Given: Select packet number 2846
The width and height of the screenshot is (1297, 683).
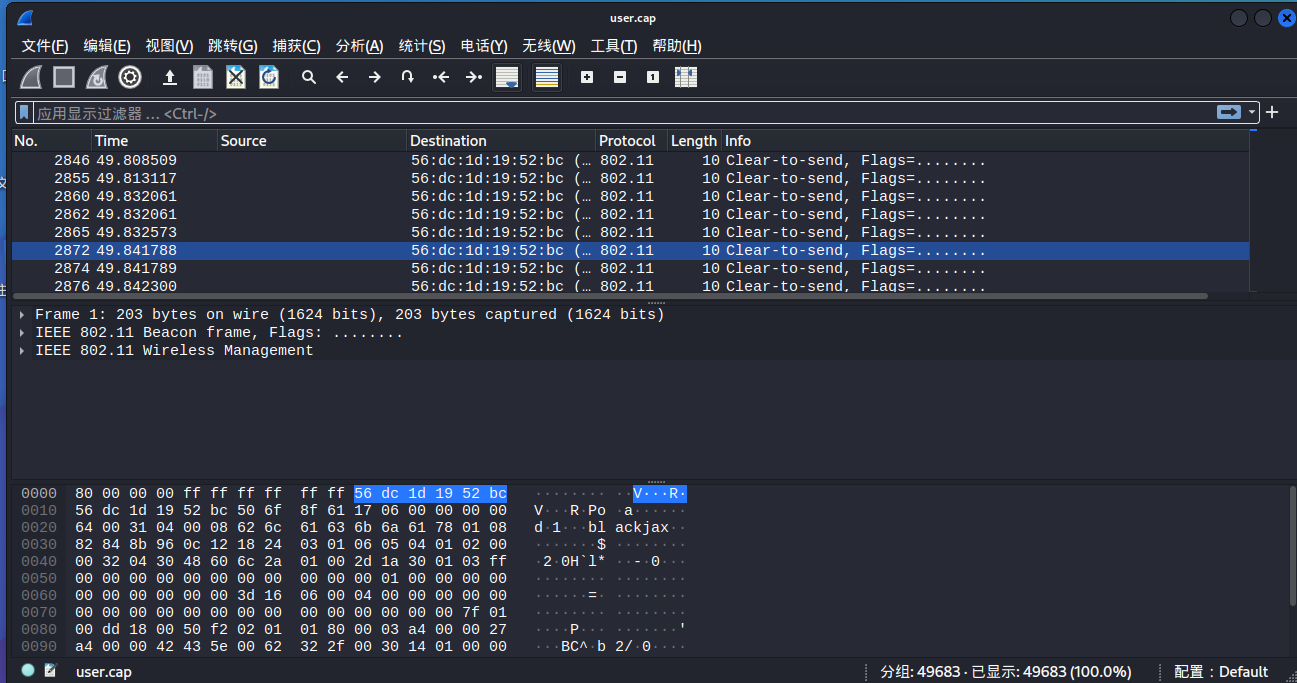Looking at the screenshot, I should tap(630, 160).
